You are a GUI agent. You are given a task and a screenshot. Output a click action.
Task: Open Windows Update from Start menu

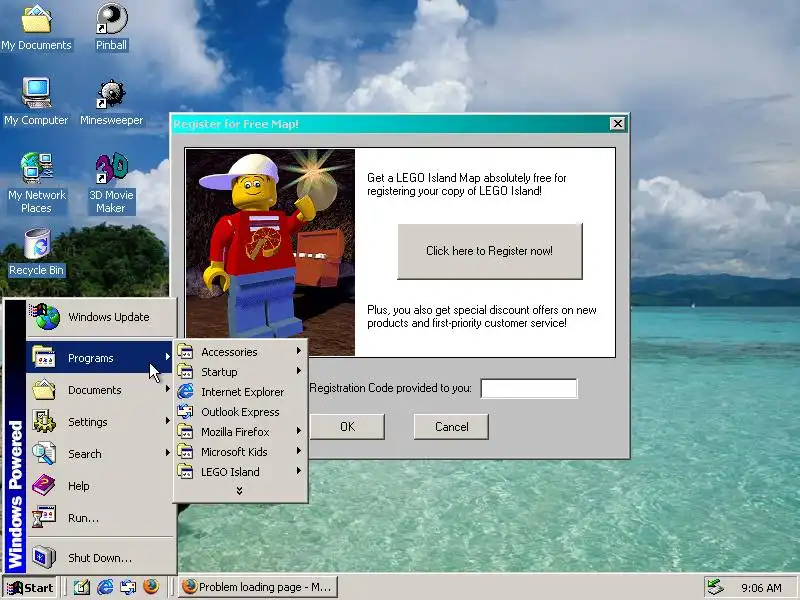coord(101,317)
